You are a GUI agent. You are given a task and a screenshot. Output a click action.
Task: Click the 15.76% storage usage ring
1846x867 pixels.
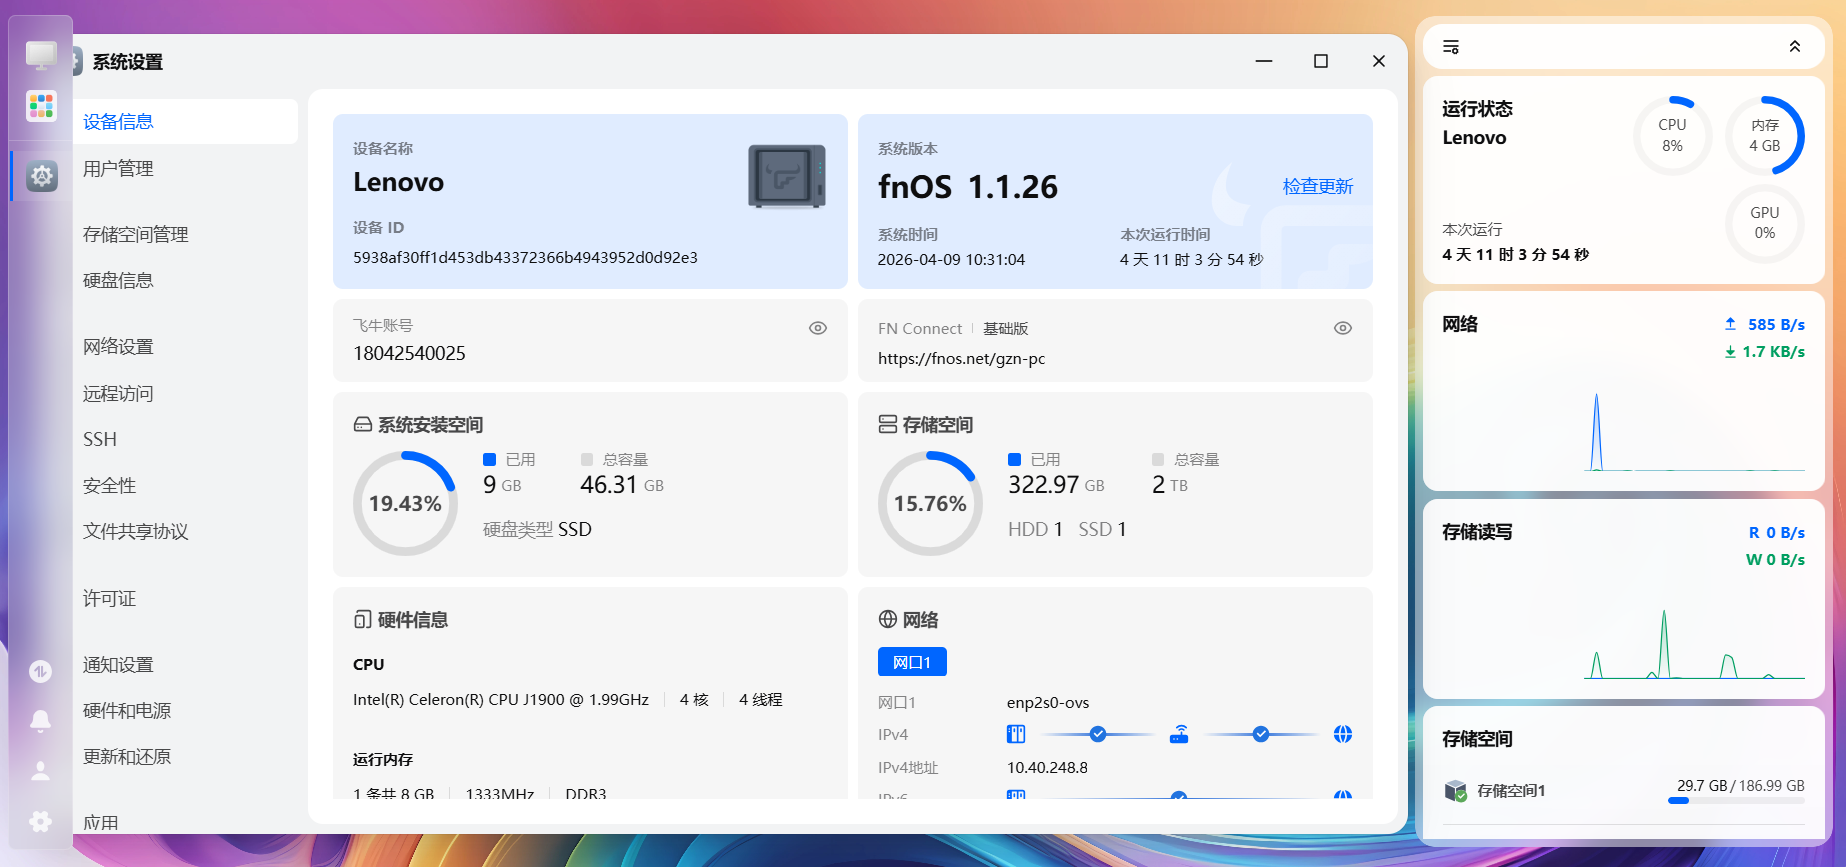930,504
